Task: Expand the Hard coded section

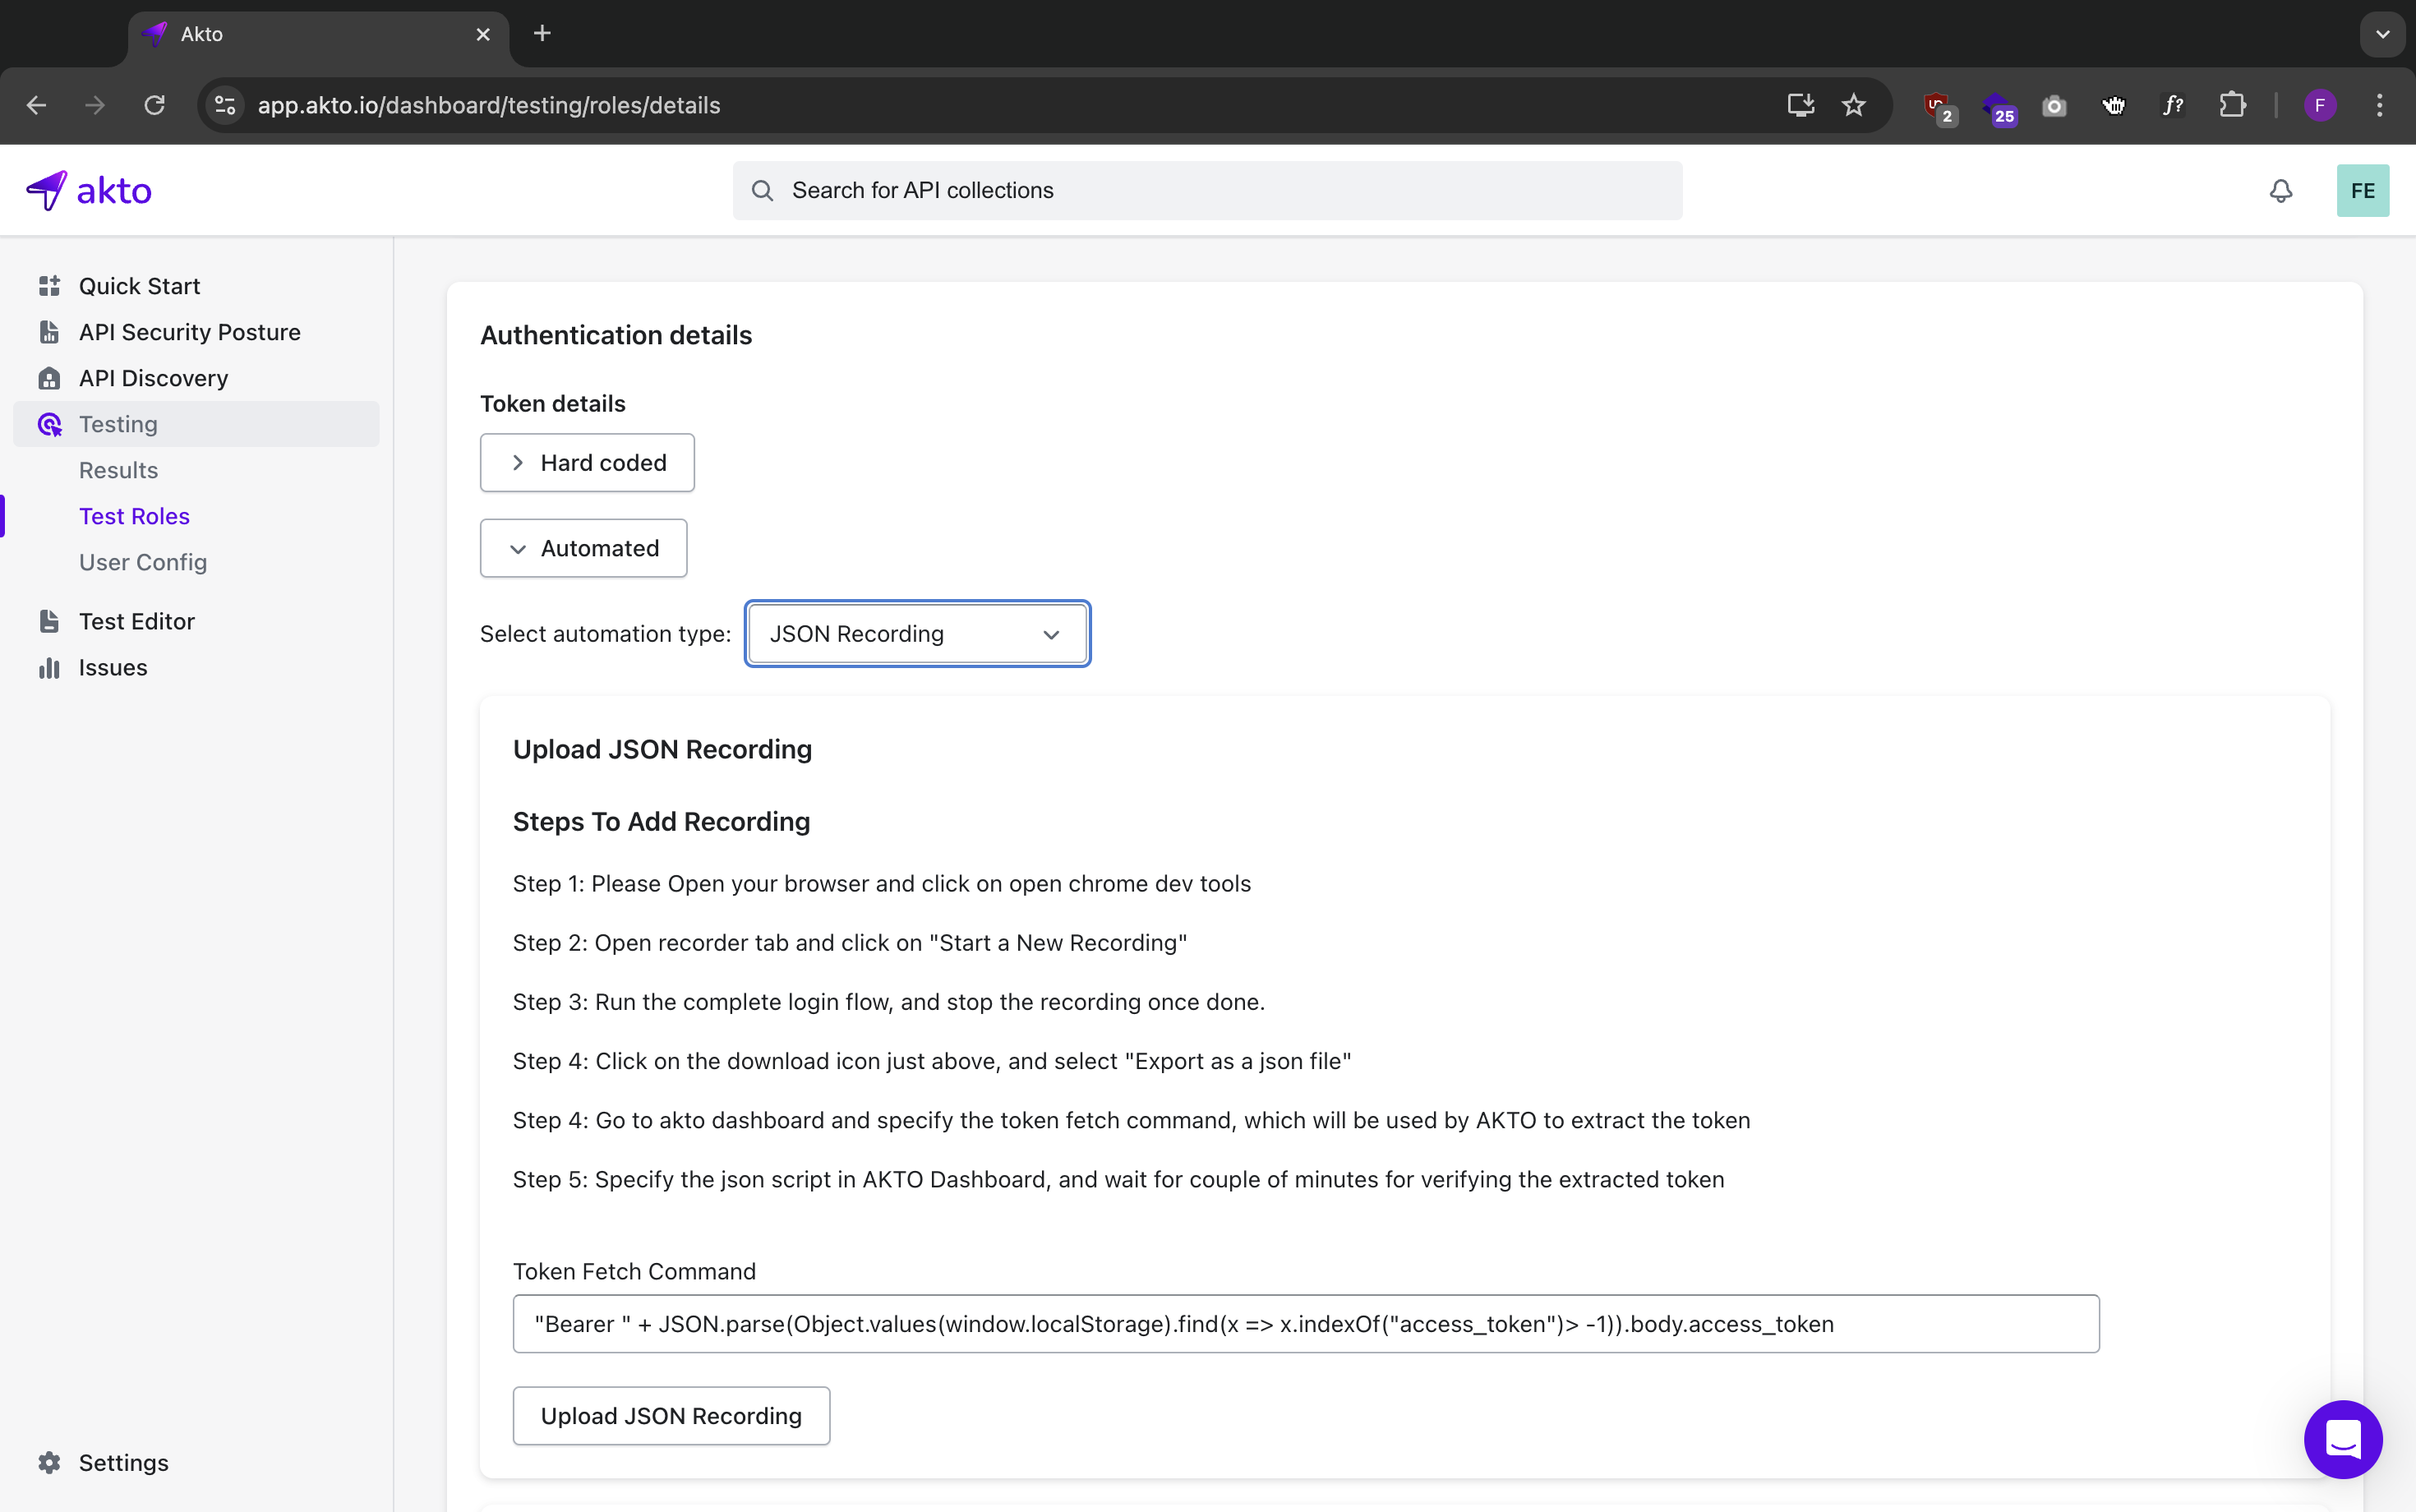Action: pos(587,462)
